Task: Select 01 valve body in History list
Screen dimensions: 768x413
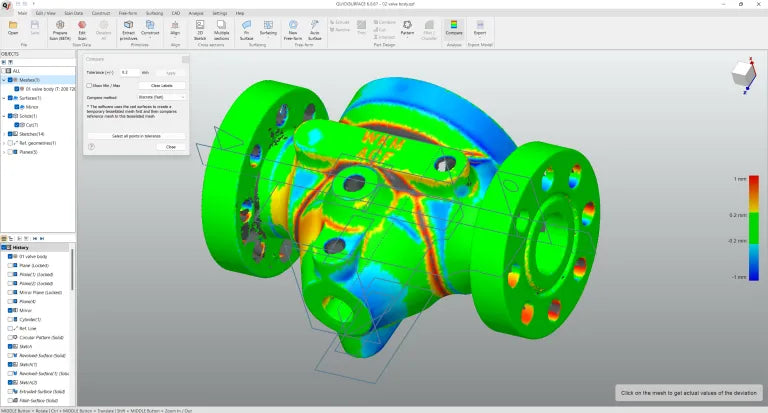Action: coord(33,256)
